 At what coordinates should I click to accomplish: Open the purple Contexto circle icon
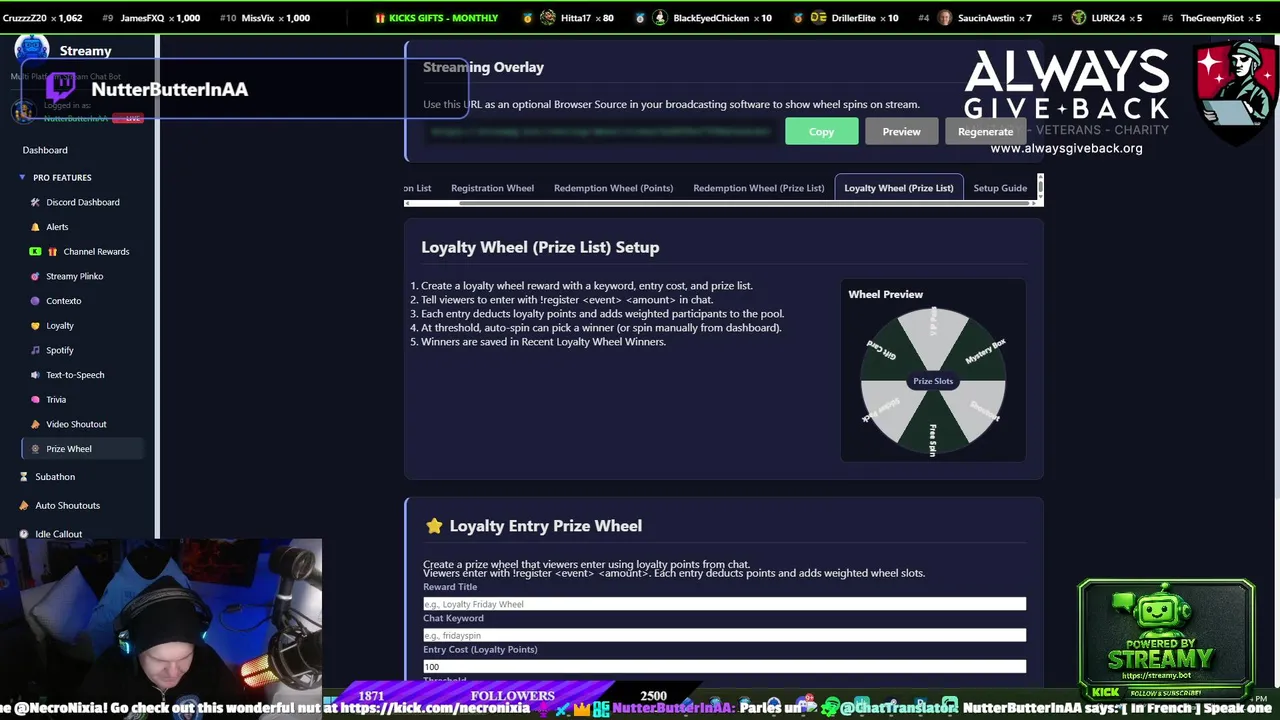coord(35,301)
